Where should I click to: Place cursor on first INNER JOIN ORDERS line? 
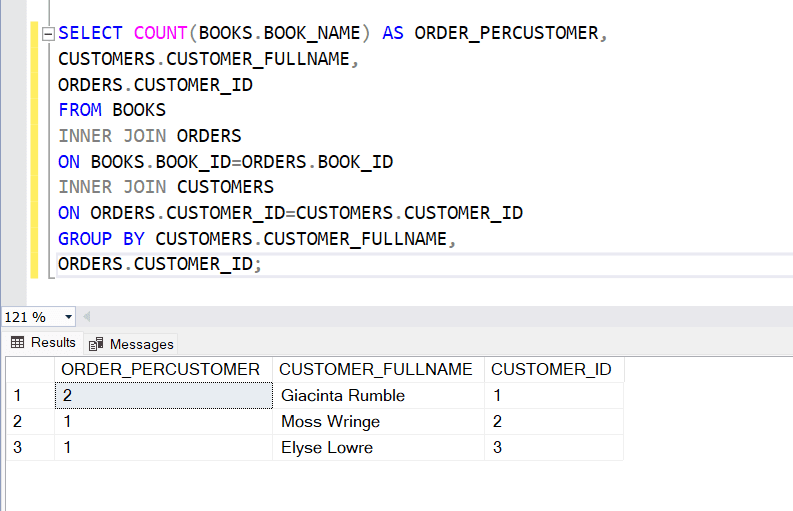tap(150, 136)
